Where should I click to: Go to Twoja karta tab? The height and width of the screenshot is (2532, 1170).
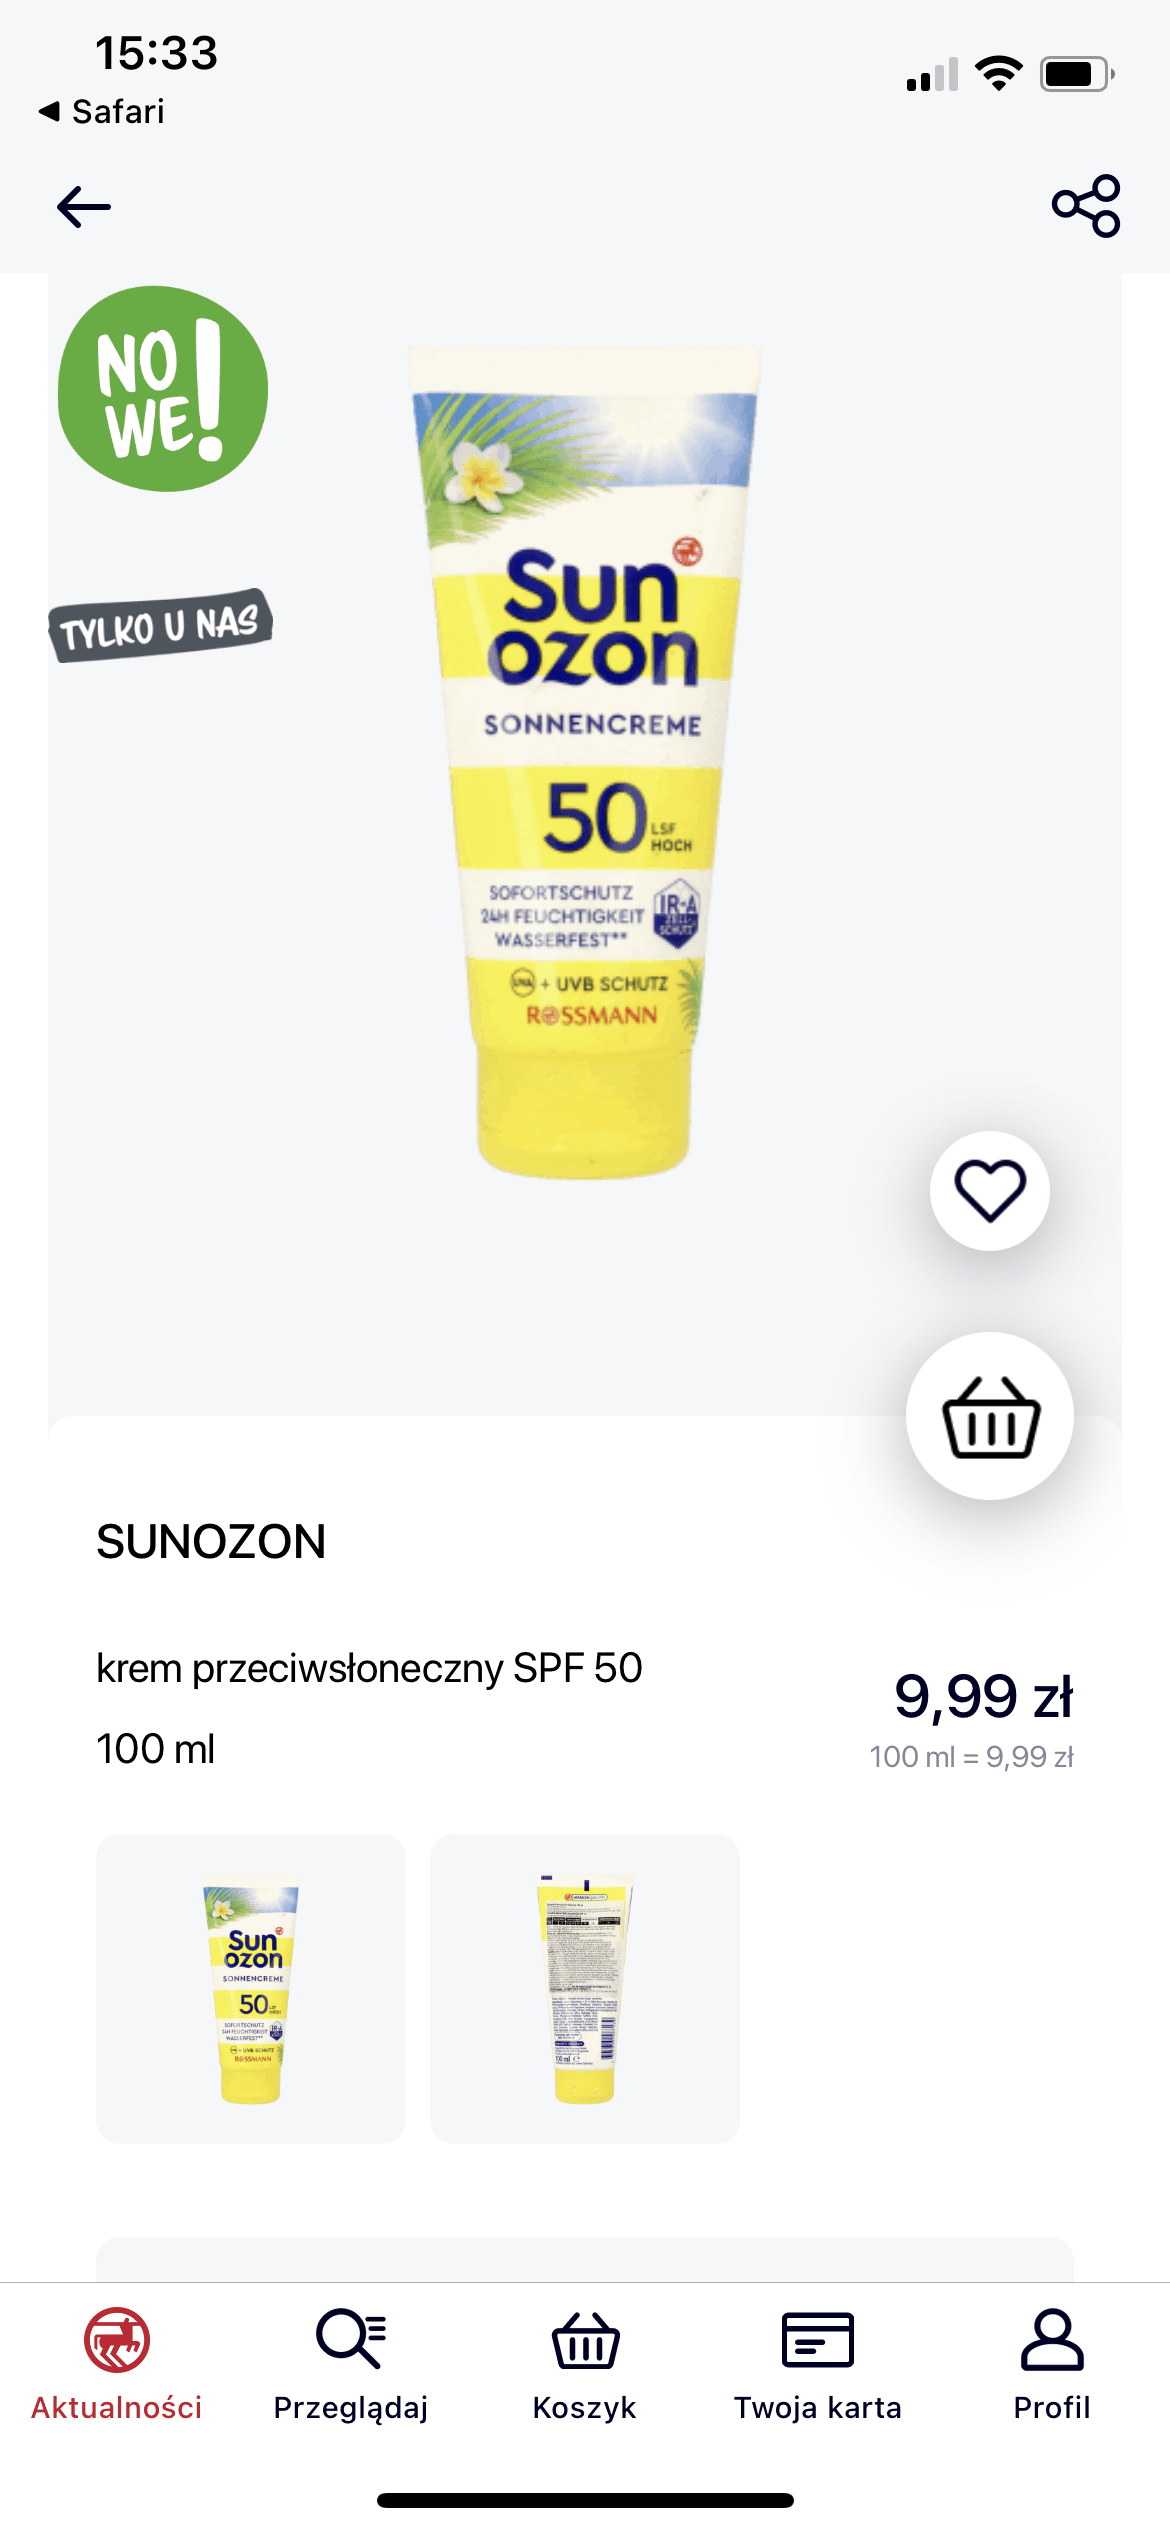(x=818, y=2364)
